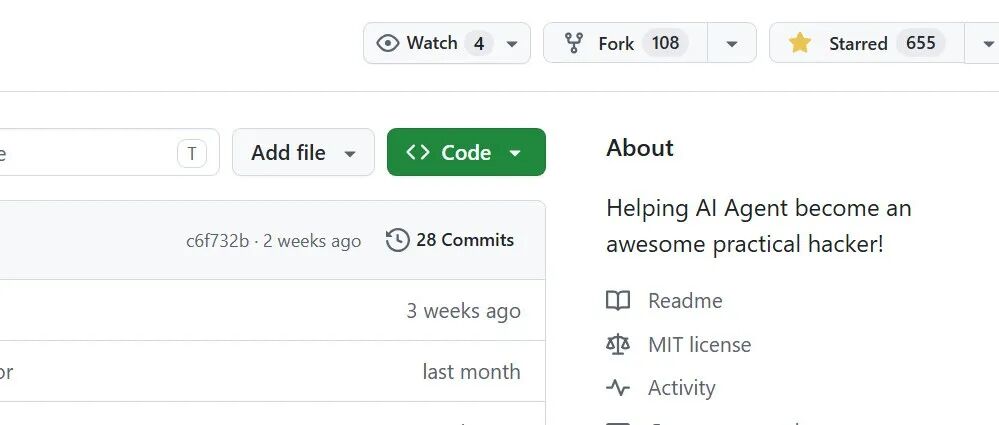Click the '2 weeks ago' commit timestamp
The image size is (999, 425).
click(312, 241)
